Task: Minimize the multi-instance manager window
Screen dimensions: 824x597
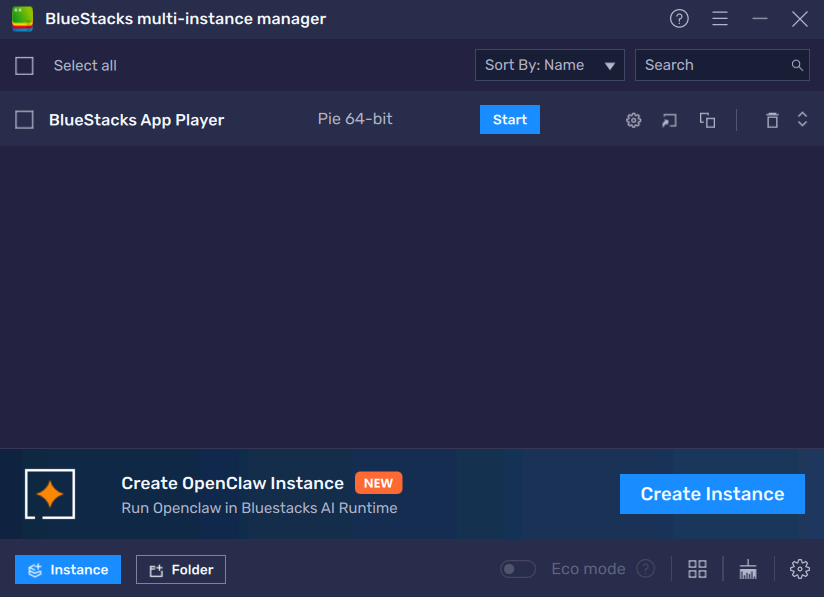Action: tap(759, 19)
